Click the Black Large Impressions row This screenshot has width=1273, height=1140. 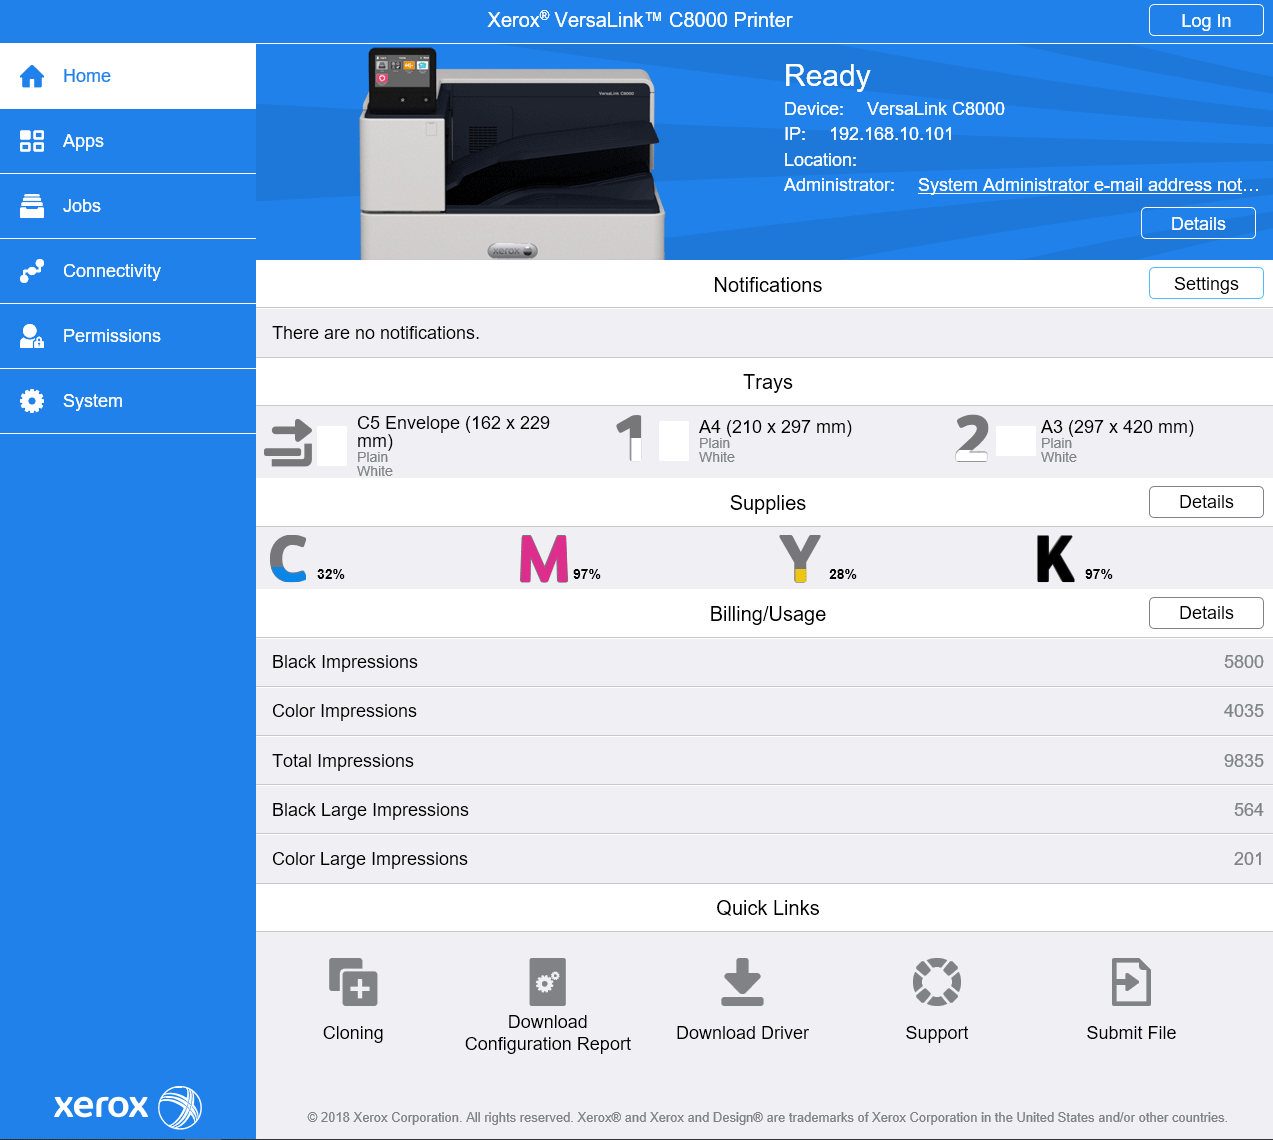764,810
